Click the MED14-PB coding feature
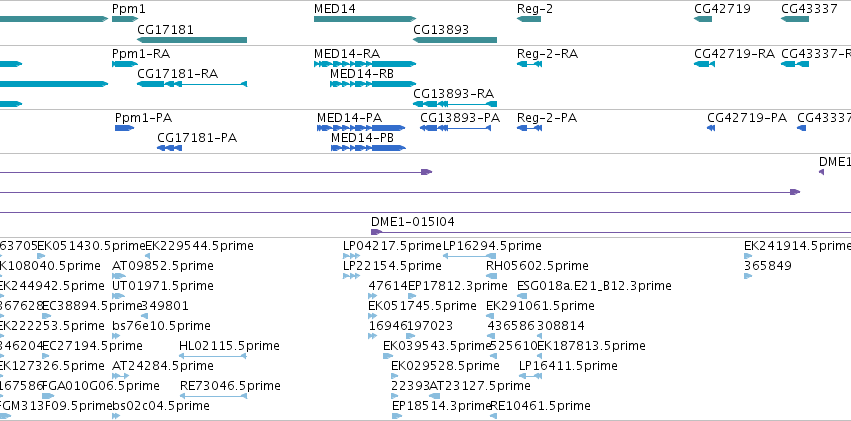The height and width of the screenshot is (421, 851). 368,148
